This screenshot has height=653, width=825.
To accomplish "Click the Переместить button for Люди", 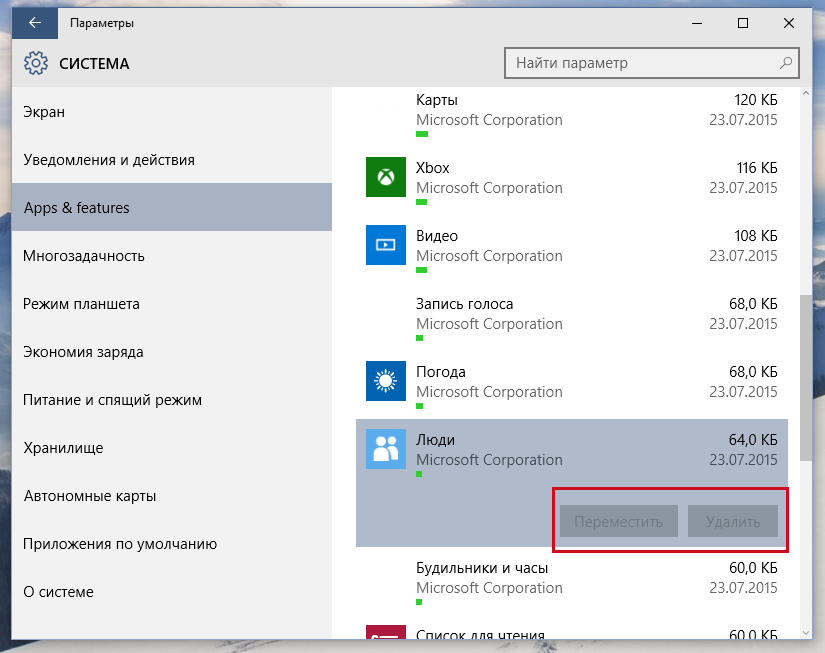I will (x=619, y=521).
